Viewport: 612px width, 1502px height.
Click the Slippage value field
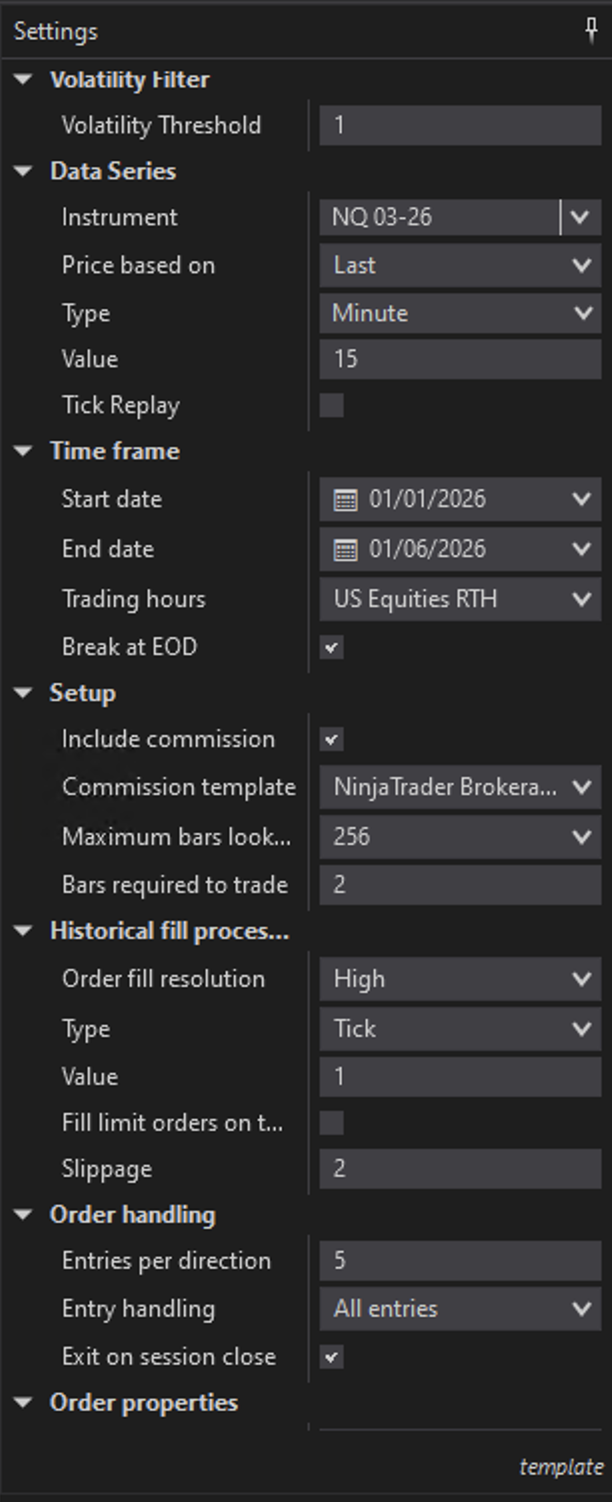click(460, 1169)
